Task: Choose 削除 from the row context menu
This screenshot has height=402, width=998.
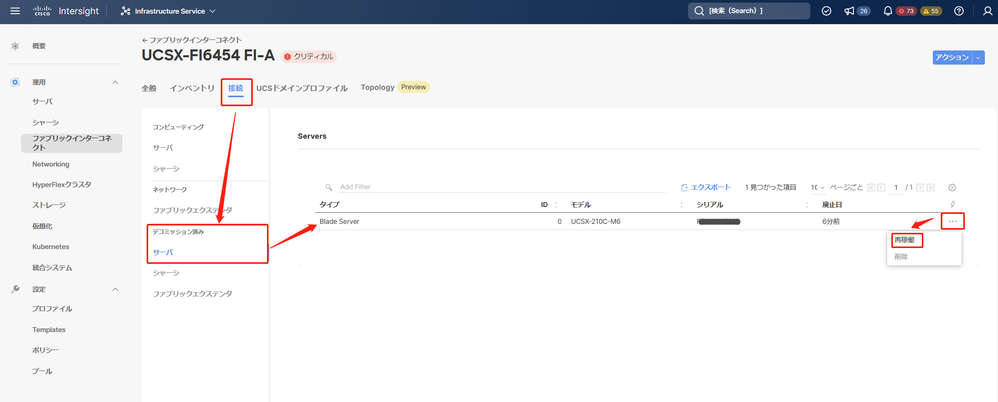Action: click(x=901, y=256)
